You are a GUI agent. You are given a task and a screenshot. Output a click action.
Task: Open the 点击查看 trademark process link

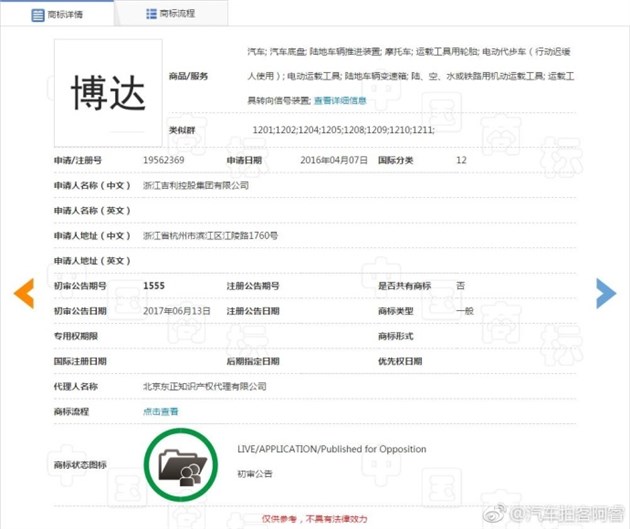pos(160,411)
